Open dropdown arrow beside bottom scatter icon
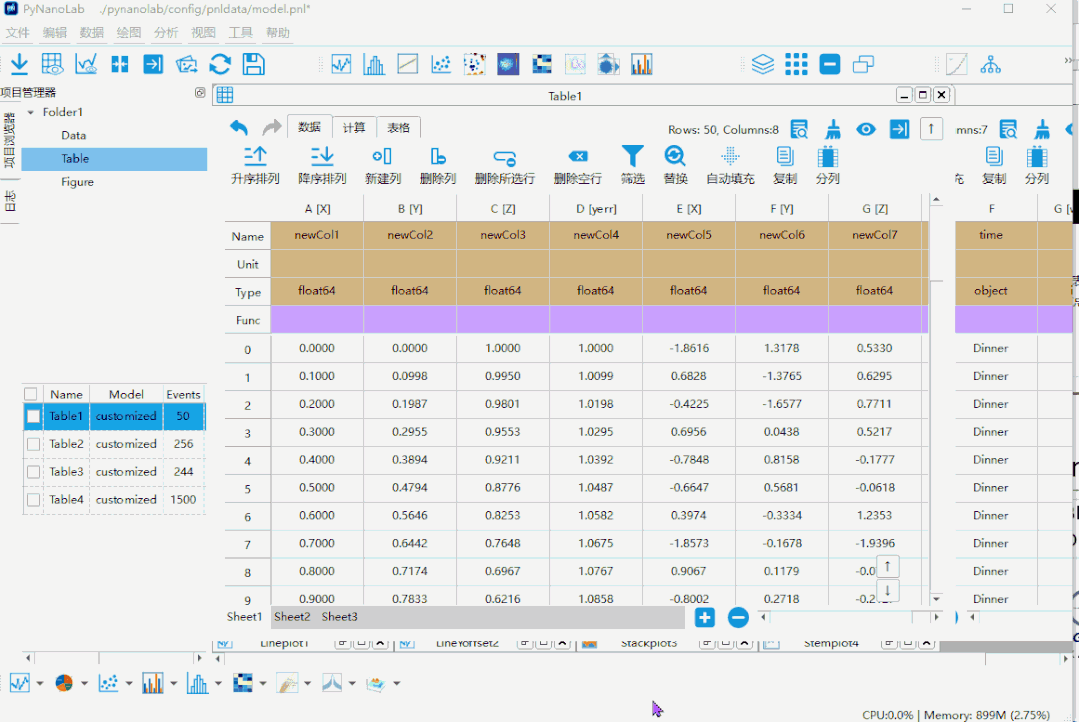 pos(129,683)
